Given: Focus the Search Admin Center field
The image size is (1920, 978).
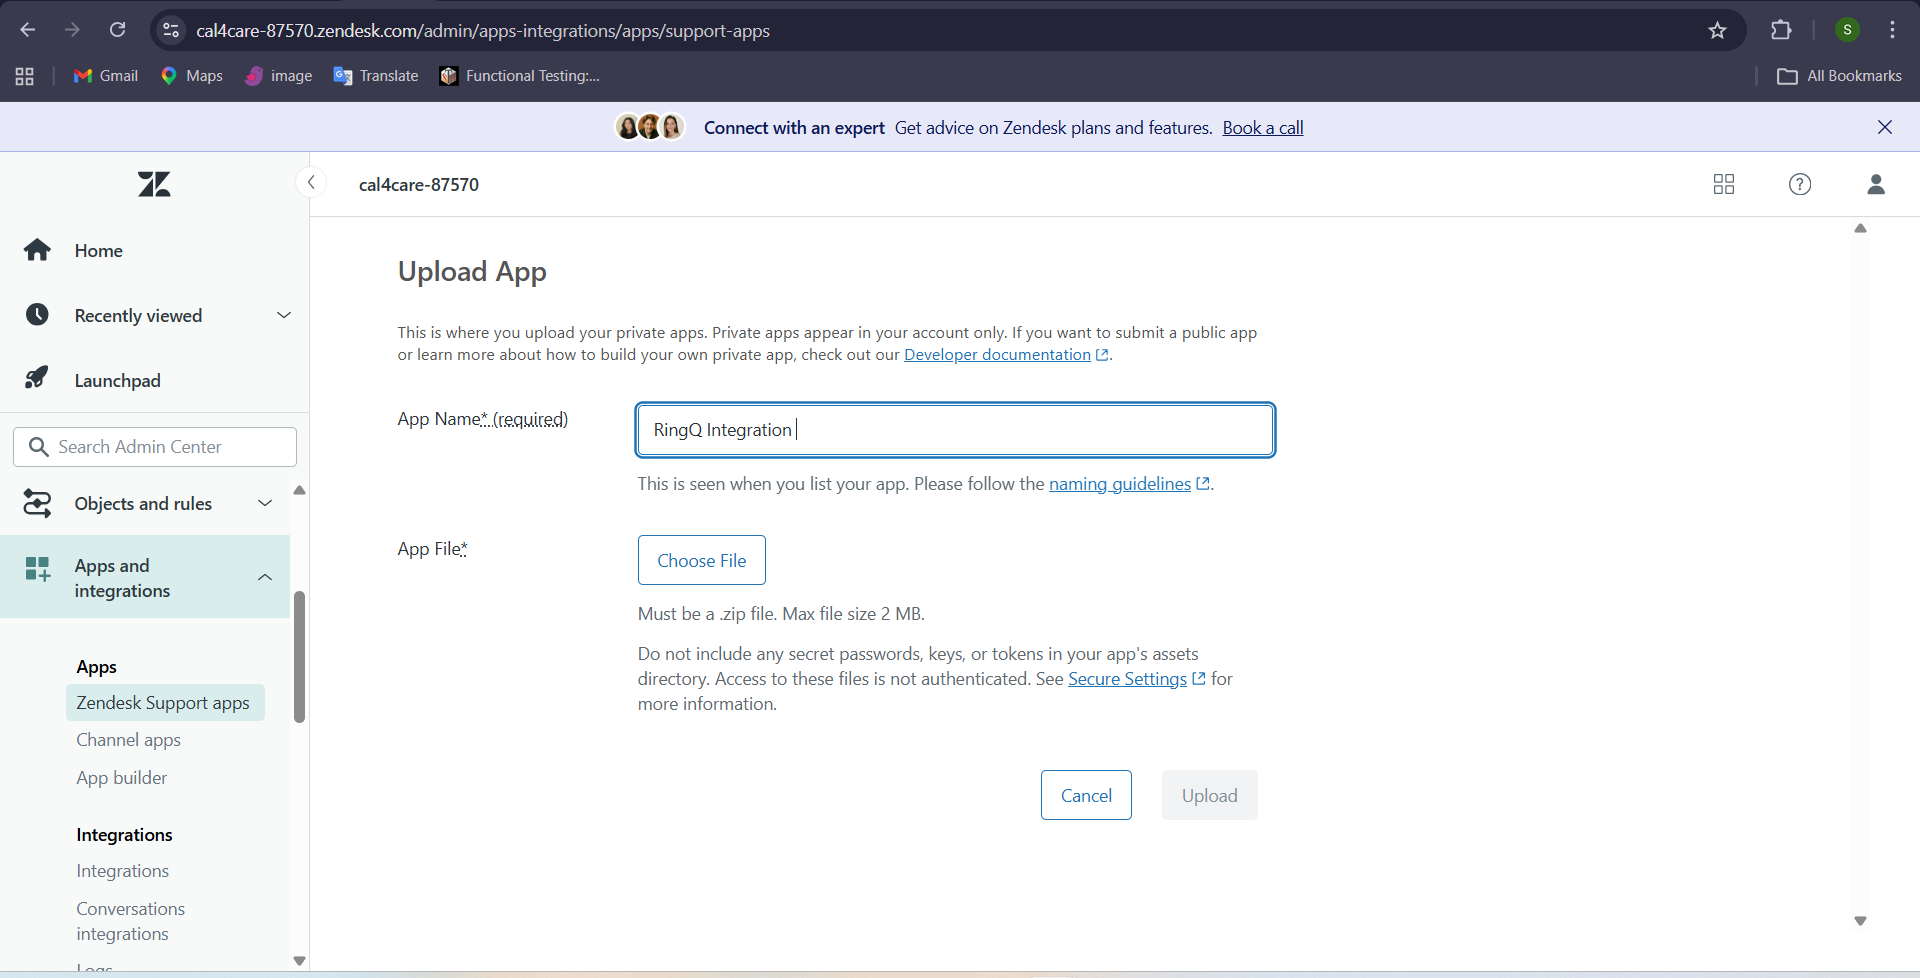Looking at the screenshot, I should pos(155,447).
